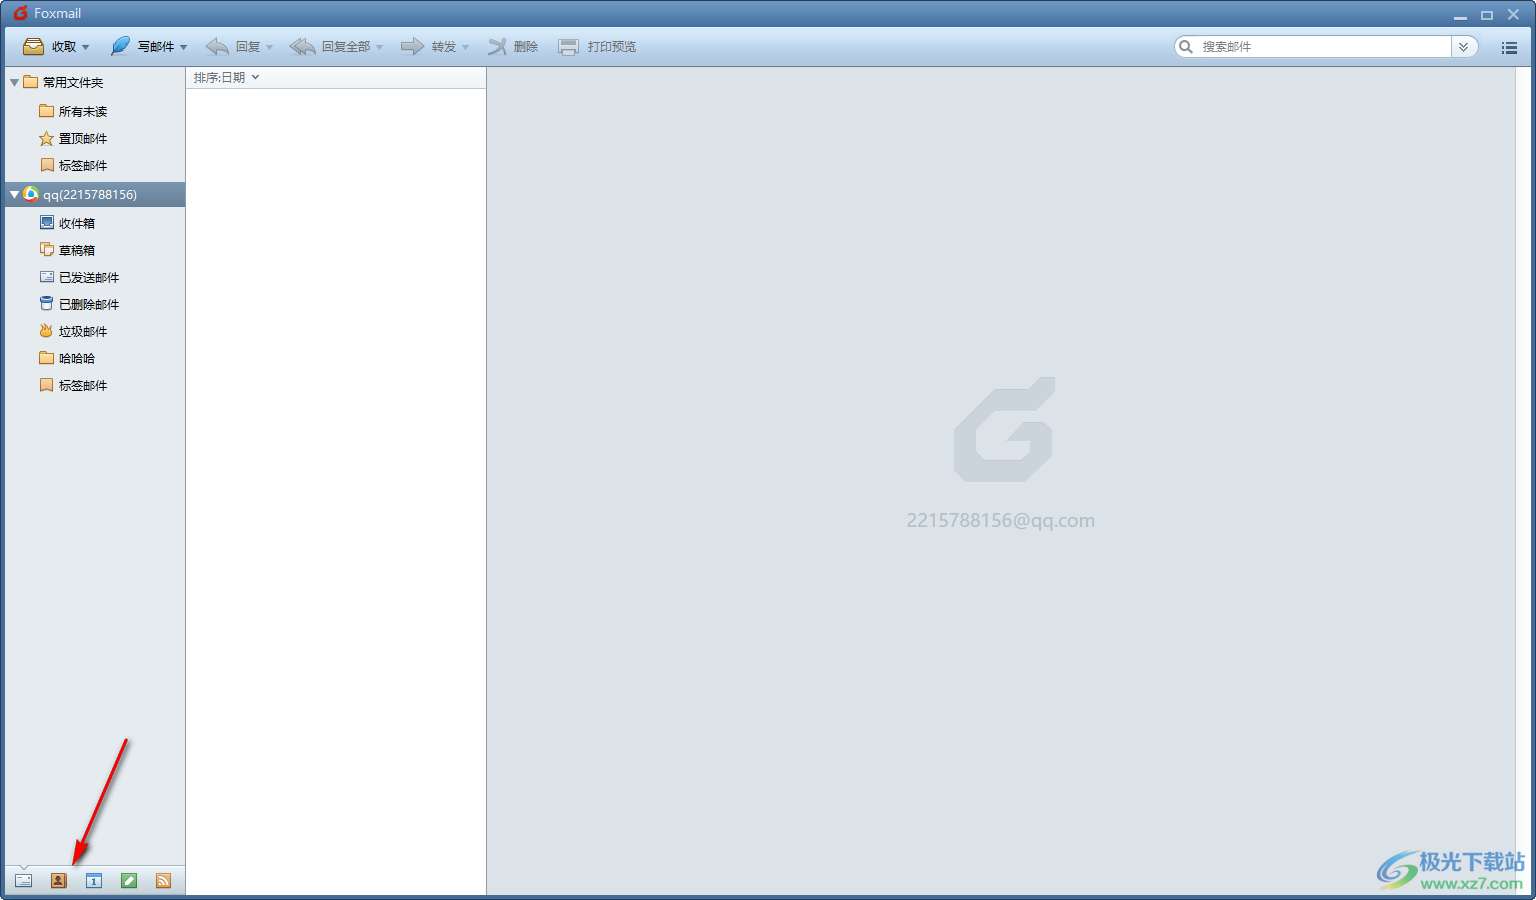
Task: Close the Foxmail window
Action: (x=1514, y=15)
